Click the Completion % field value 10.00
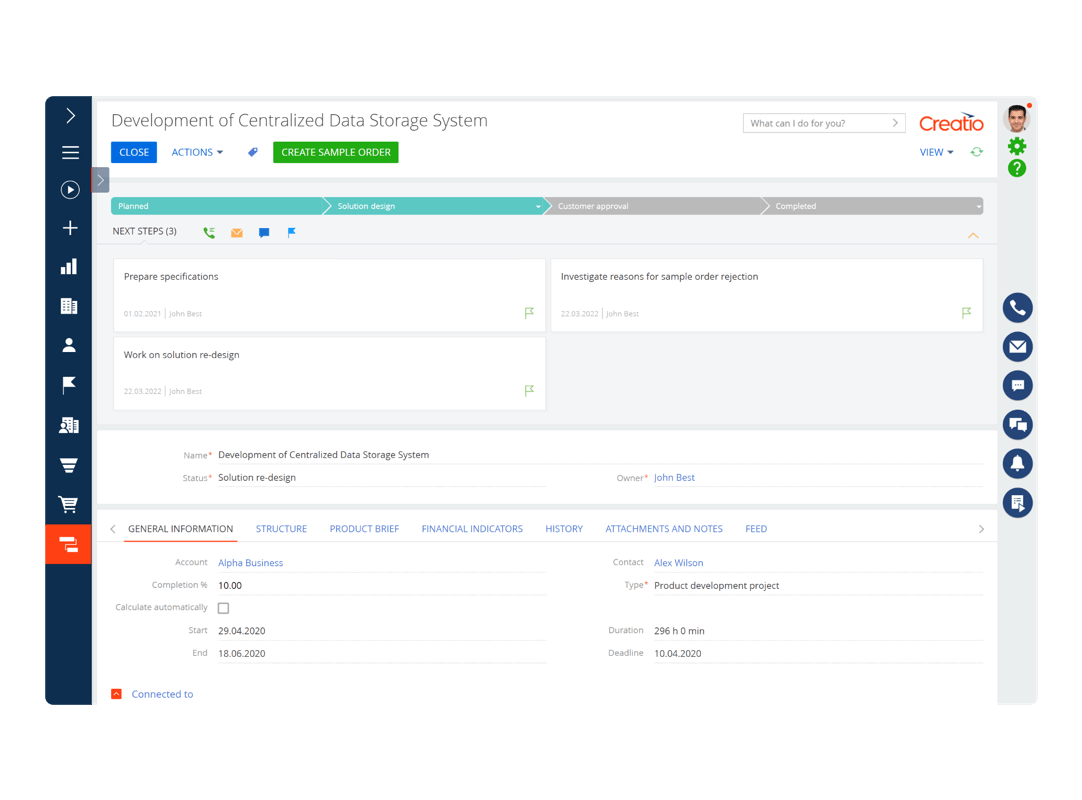Viewport: 1082px width, 800px height. 382,585
